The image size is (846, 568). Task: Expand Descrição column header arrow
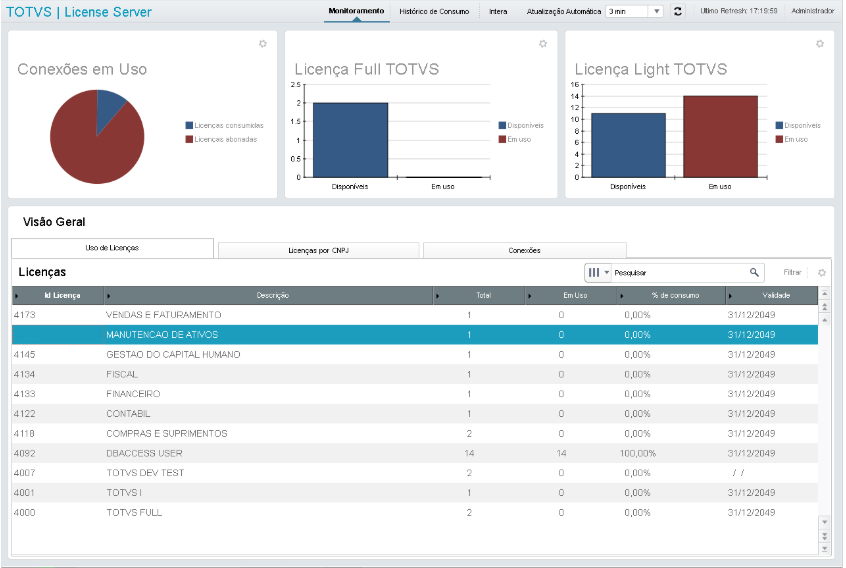(108, 296)
